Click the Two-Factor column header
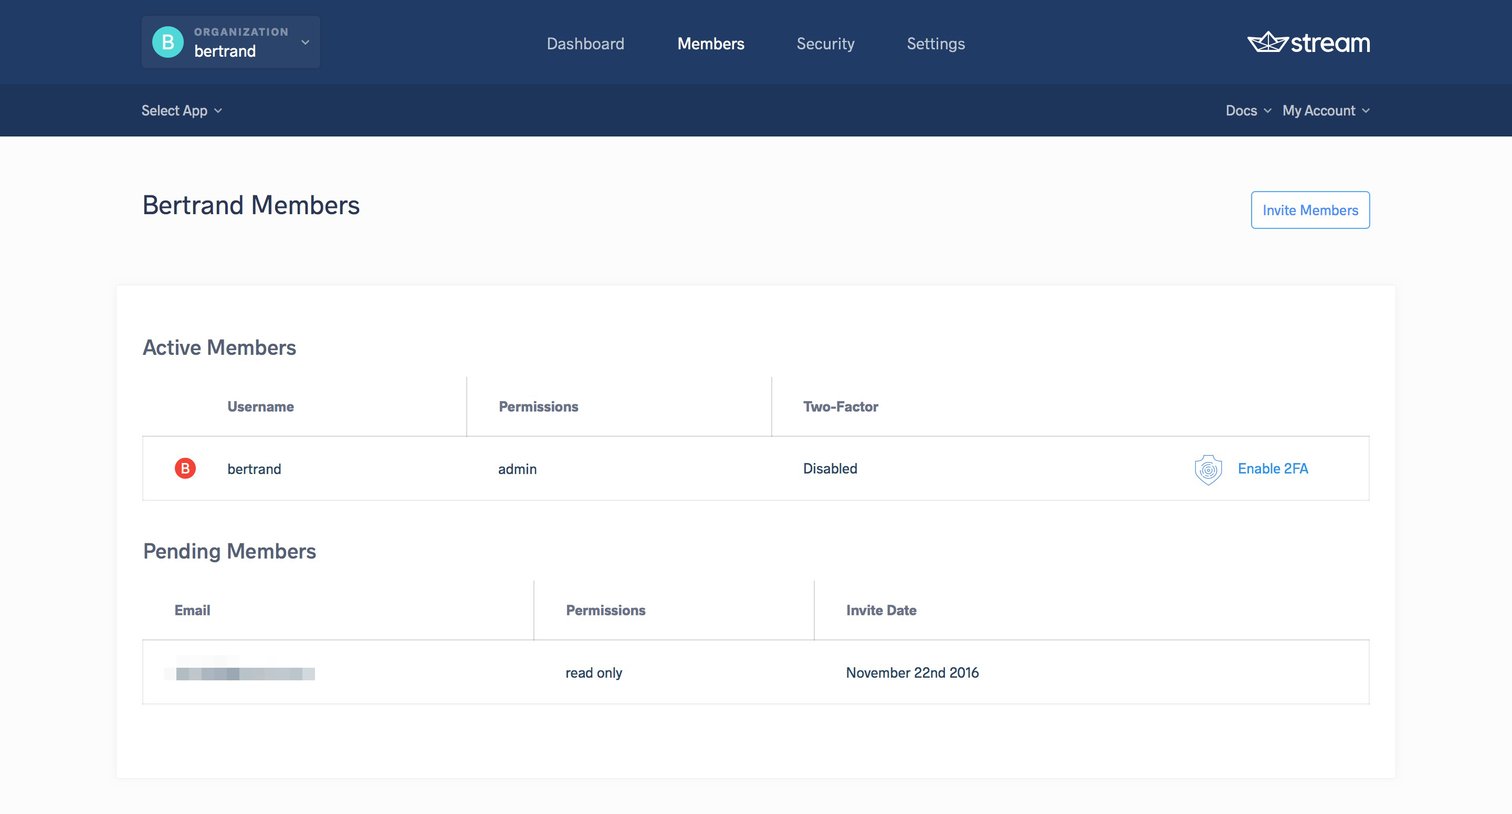 point(840,407)
